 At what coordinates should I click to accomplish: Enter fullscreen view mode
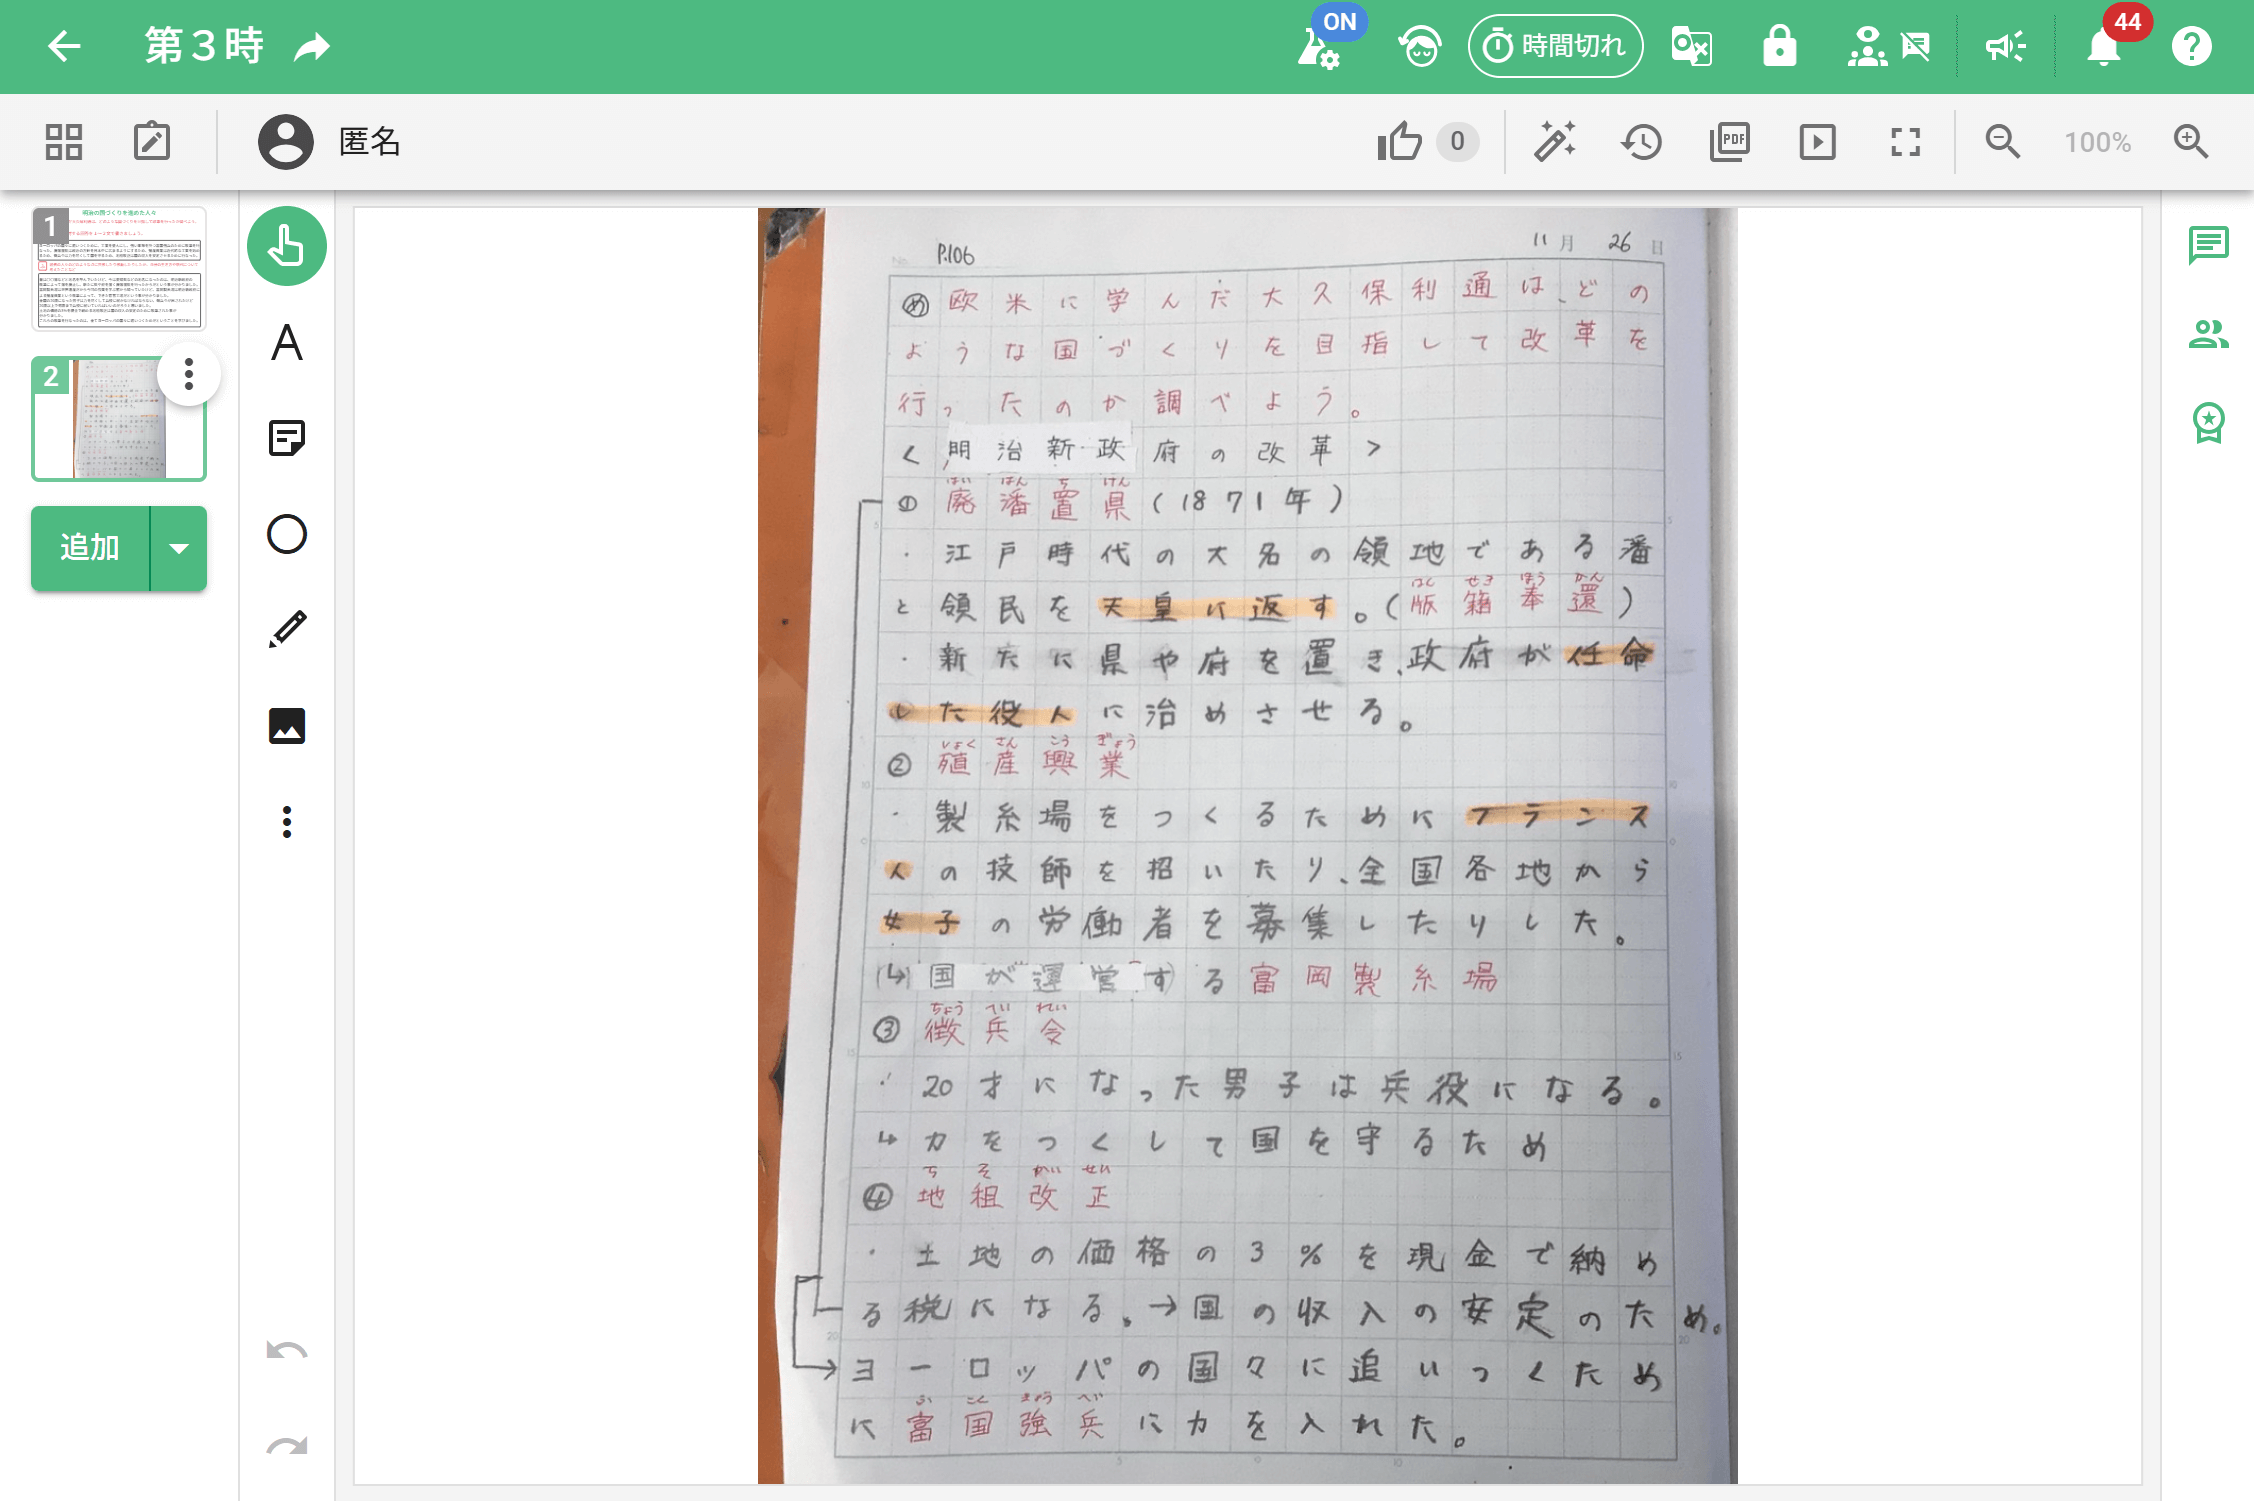pos(1905,142)
